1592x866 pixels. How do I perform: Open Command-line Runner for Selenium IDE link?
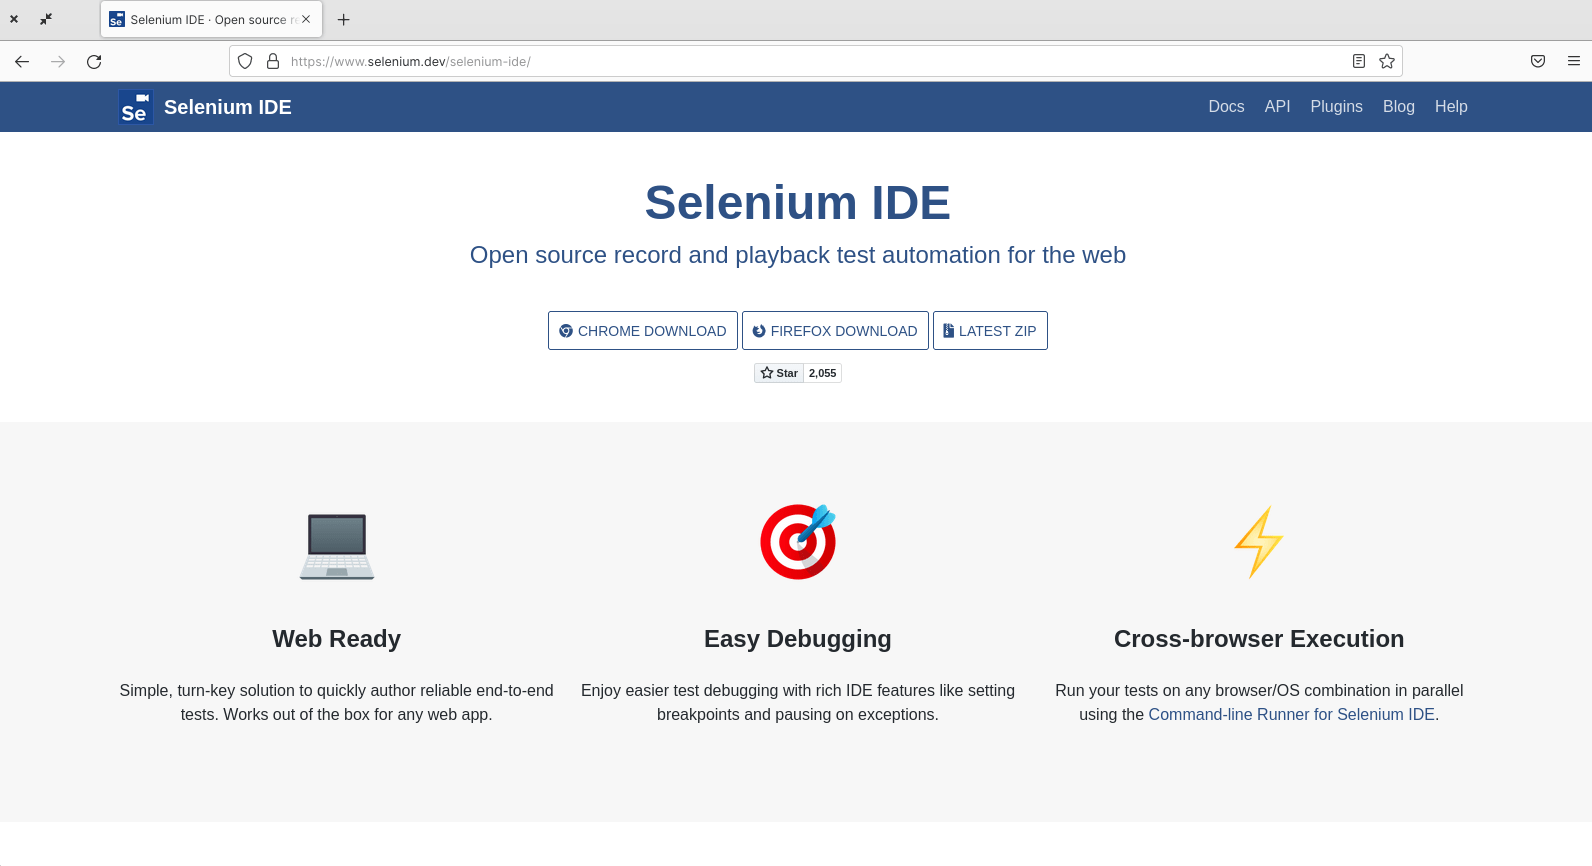[1291, 714]
